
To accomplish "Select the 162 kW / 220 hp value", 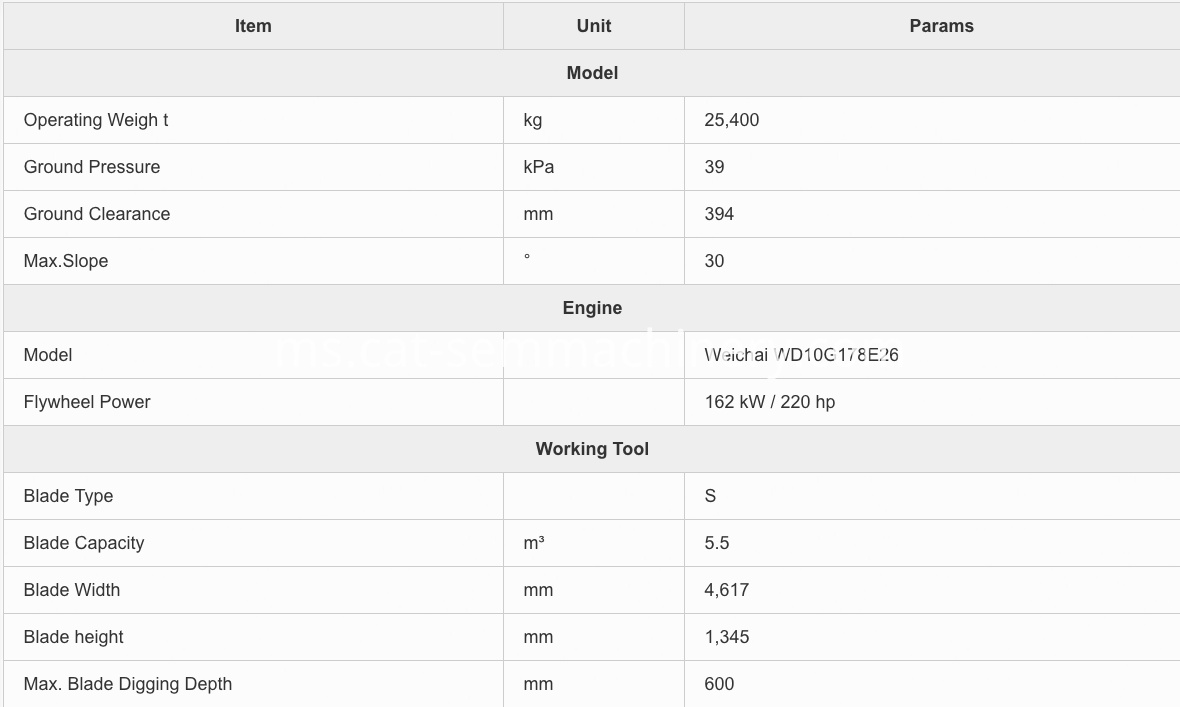I will pos(769,402).
